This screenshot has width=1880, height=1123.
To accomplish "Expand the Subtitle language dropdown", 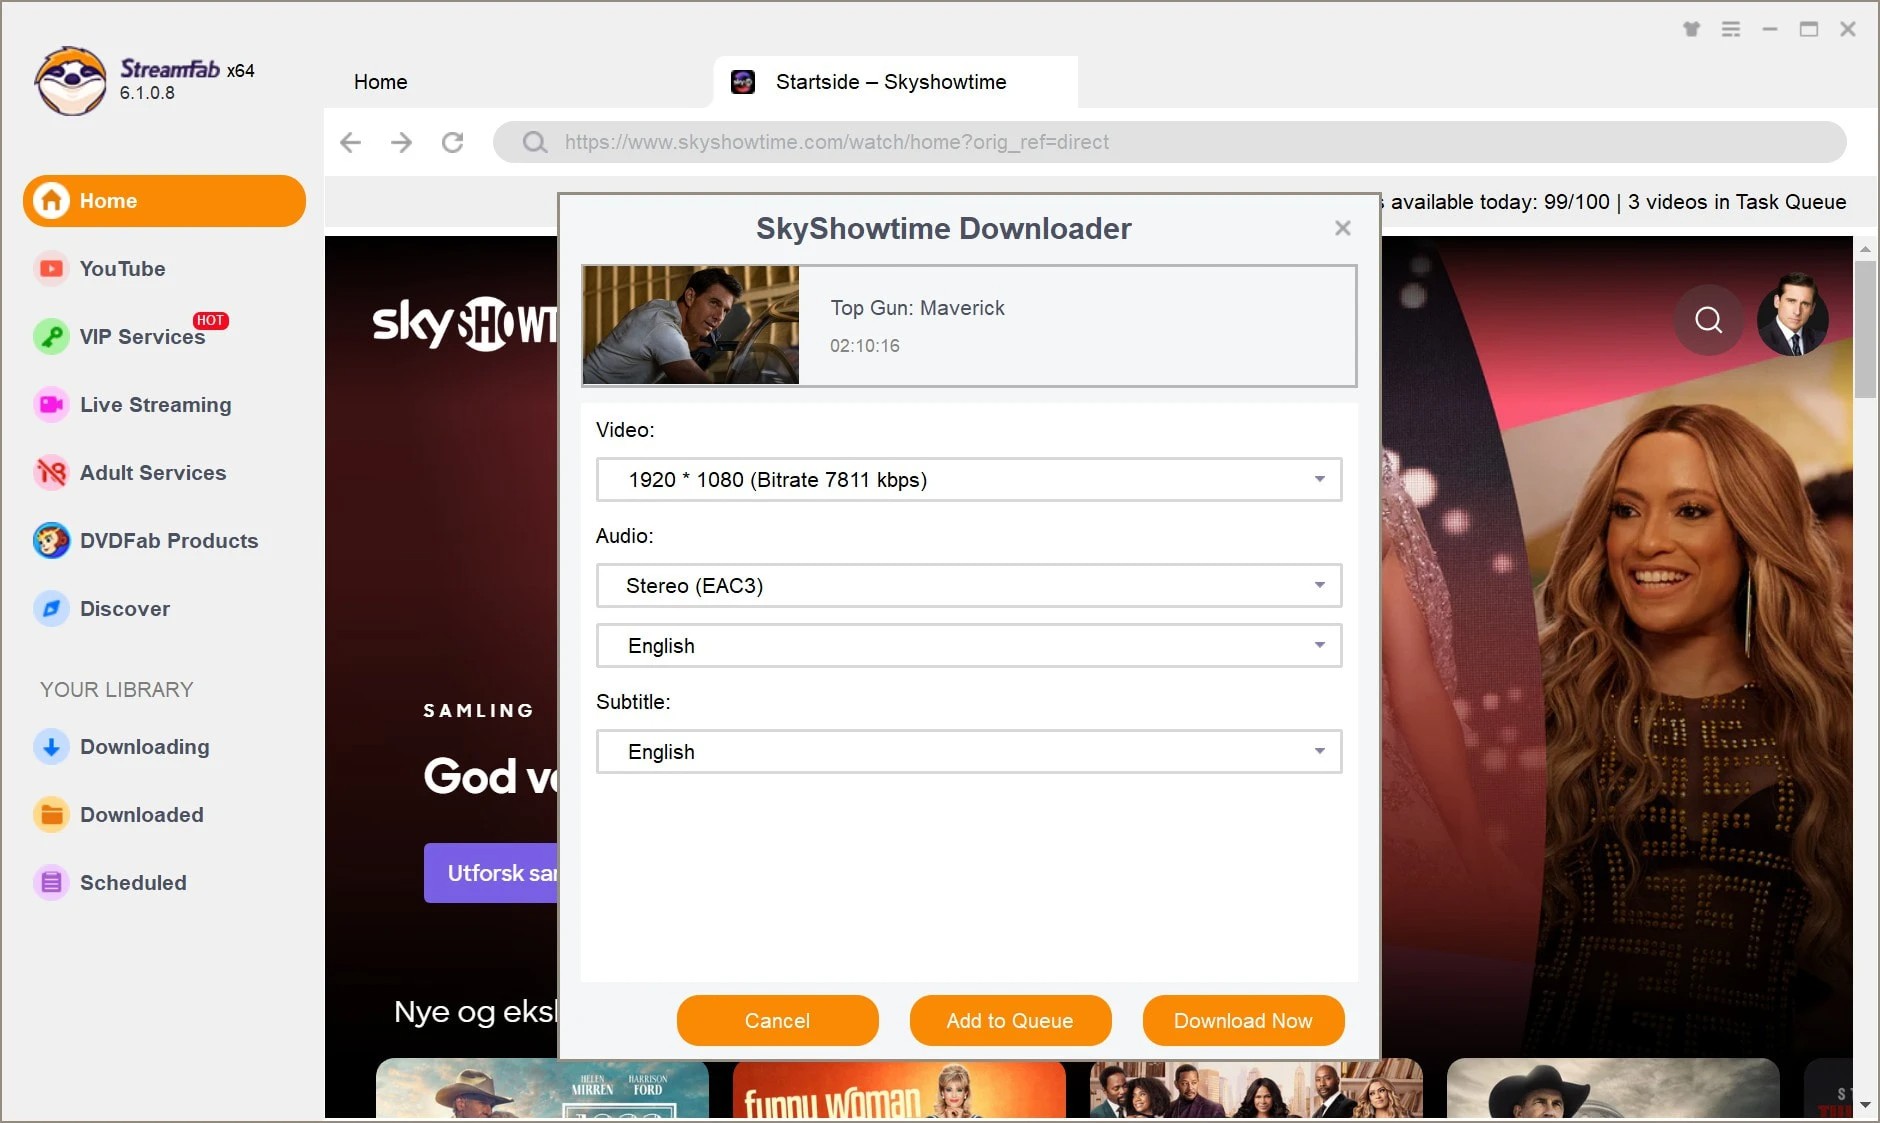I will tap(968, 752).
